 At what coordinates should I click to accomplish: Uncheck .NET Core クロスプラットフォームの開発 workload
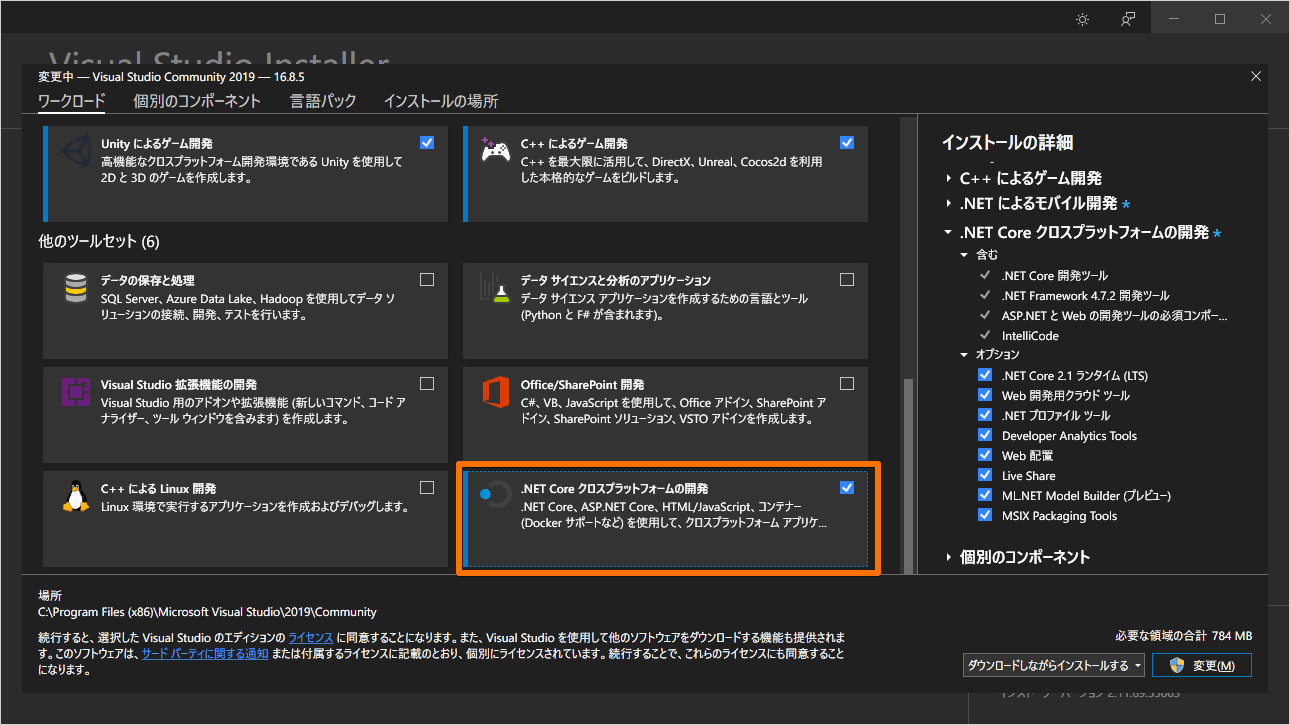click(847, 487)
